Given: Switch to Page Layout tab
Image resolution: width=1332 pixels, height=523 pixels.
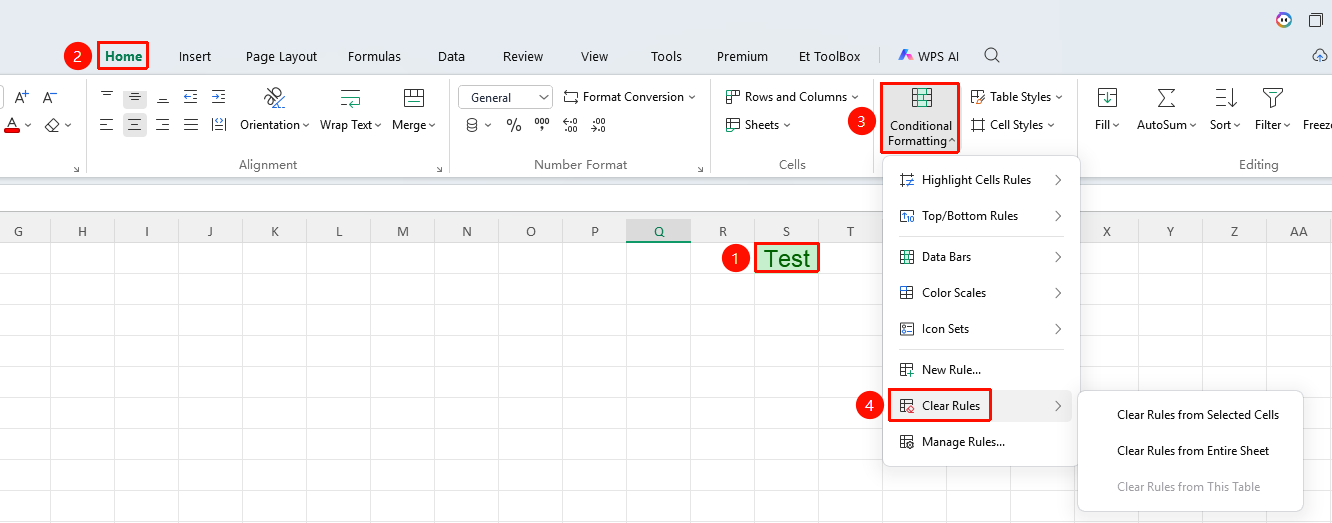Looking at the screenshot, I should [x=281, y=56].
